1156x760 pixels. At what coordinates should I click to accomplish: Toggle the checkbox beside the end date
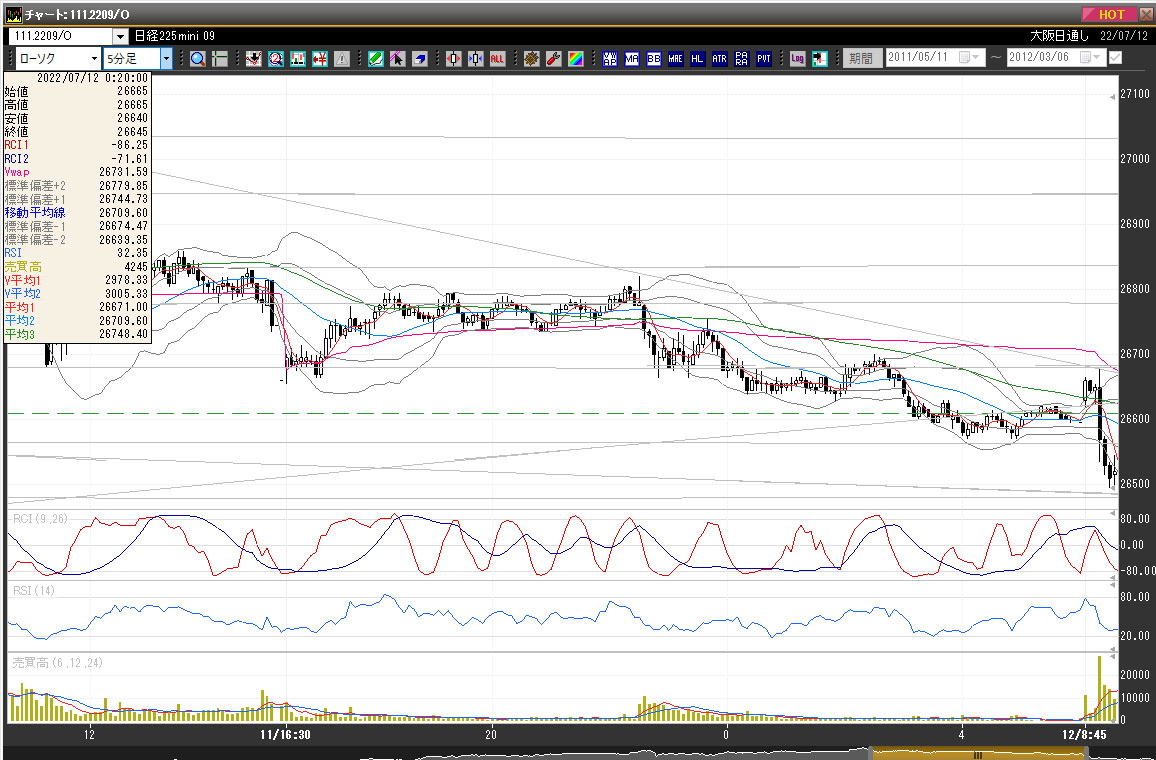(1115, 57)
